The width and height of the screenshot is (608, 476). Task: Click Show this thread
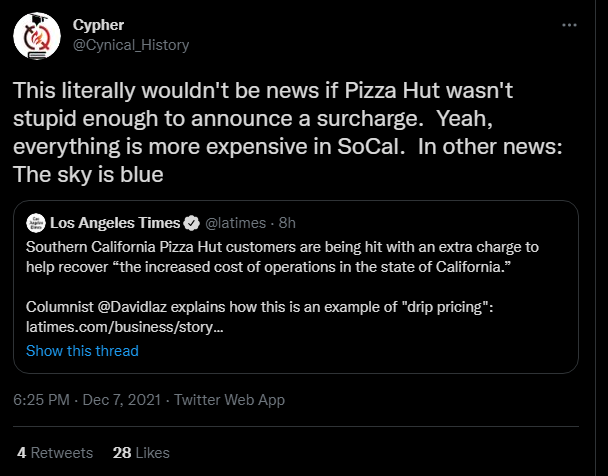(82, 351)
